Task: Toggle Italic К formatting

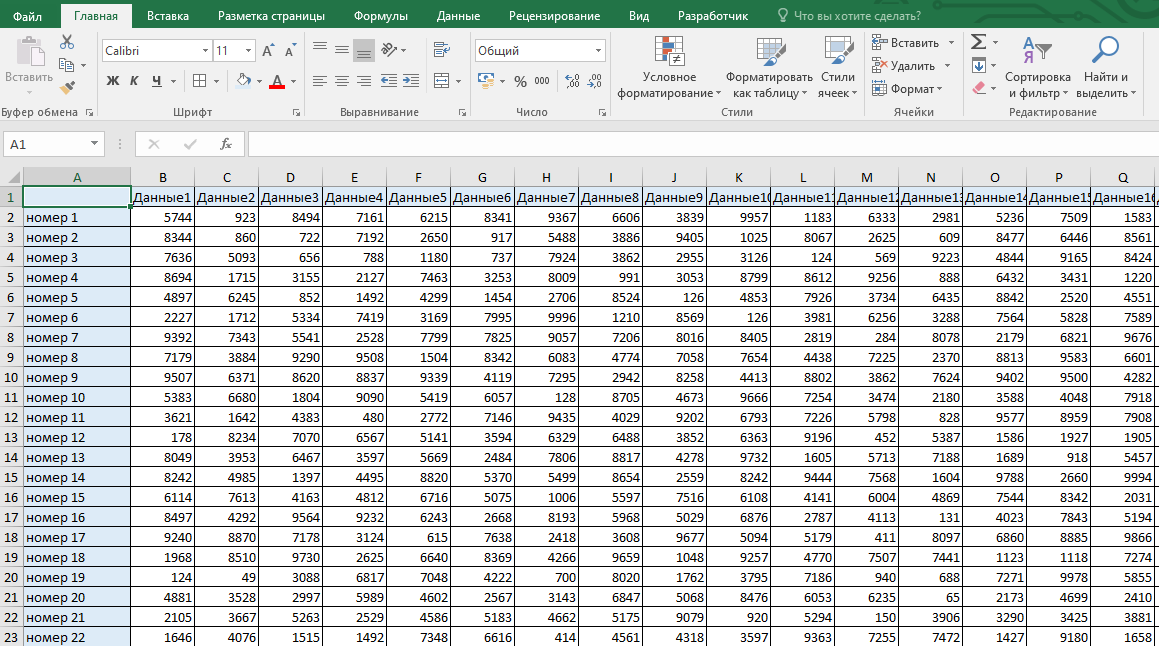Action: [x=134, y=81]
